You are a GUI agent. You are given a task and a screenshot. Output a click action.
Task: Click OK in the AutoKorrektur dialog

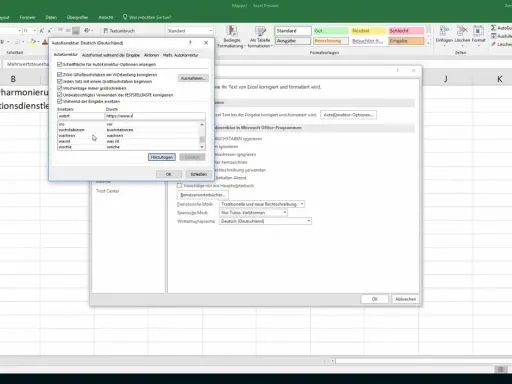coord(169,174)
